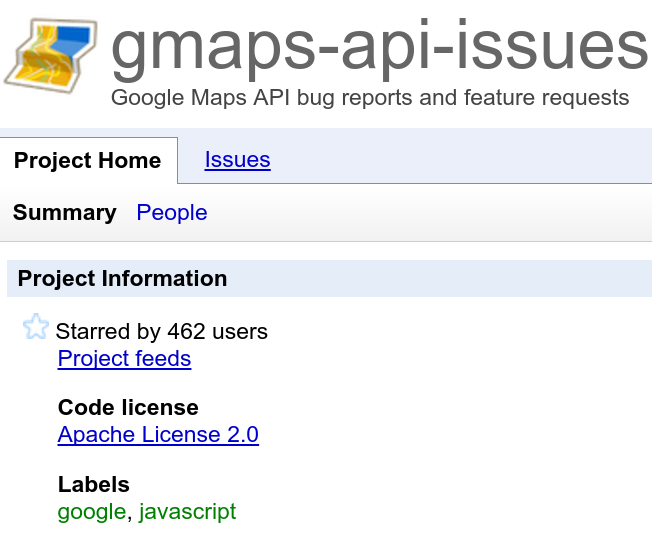Switch to the Issues tab
This screenshot has height=535, width=652.
coord(237,160)
